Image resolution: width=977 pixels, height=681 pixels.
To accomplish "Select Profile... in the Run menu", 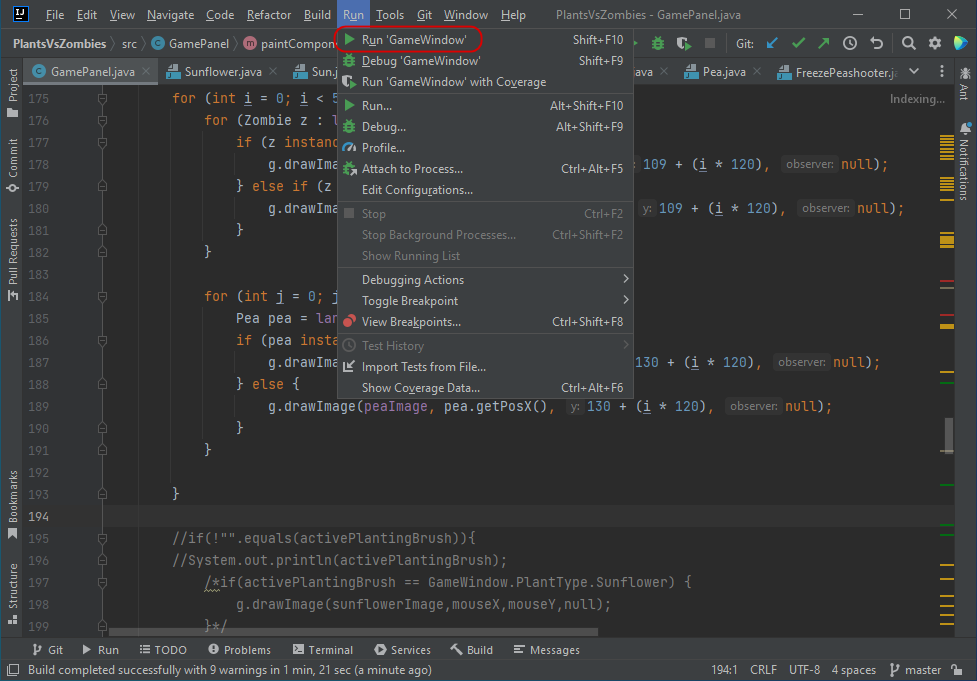I will coord(485,148).
